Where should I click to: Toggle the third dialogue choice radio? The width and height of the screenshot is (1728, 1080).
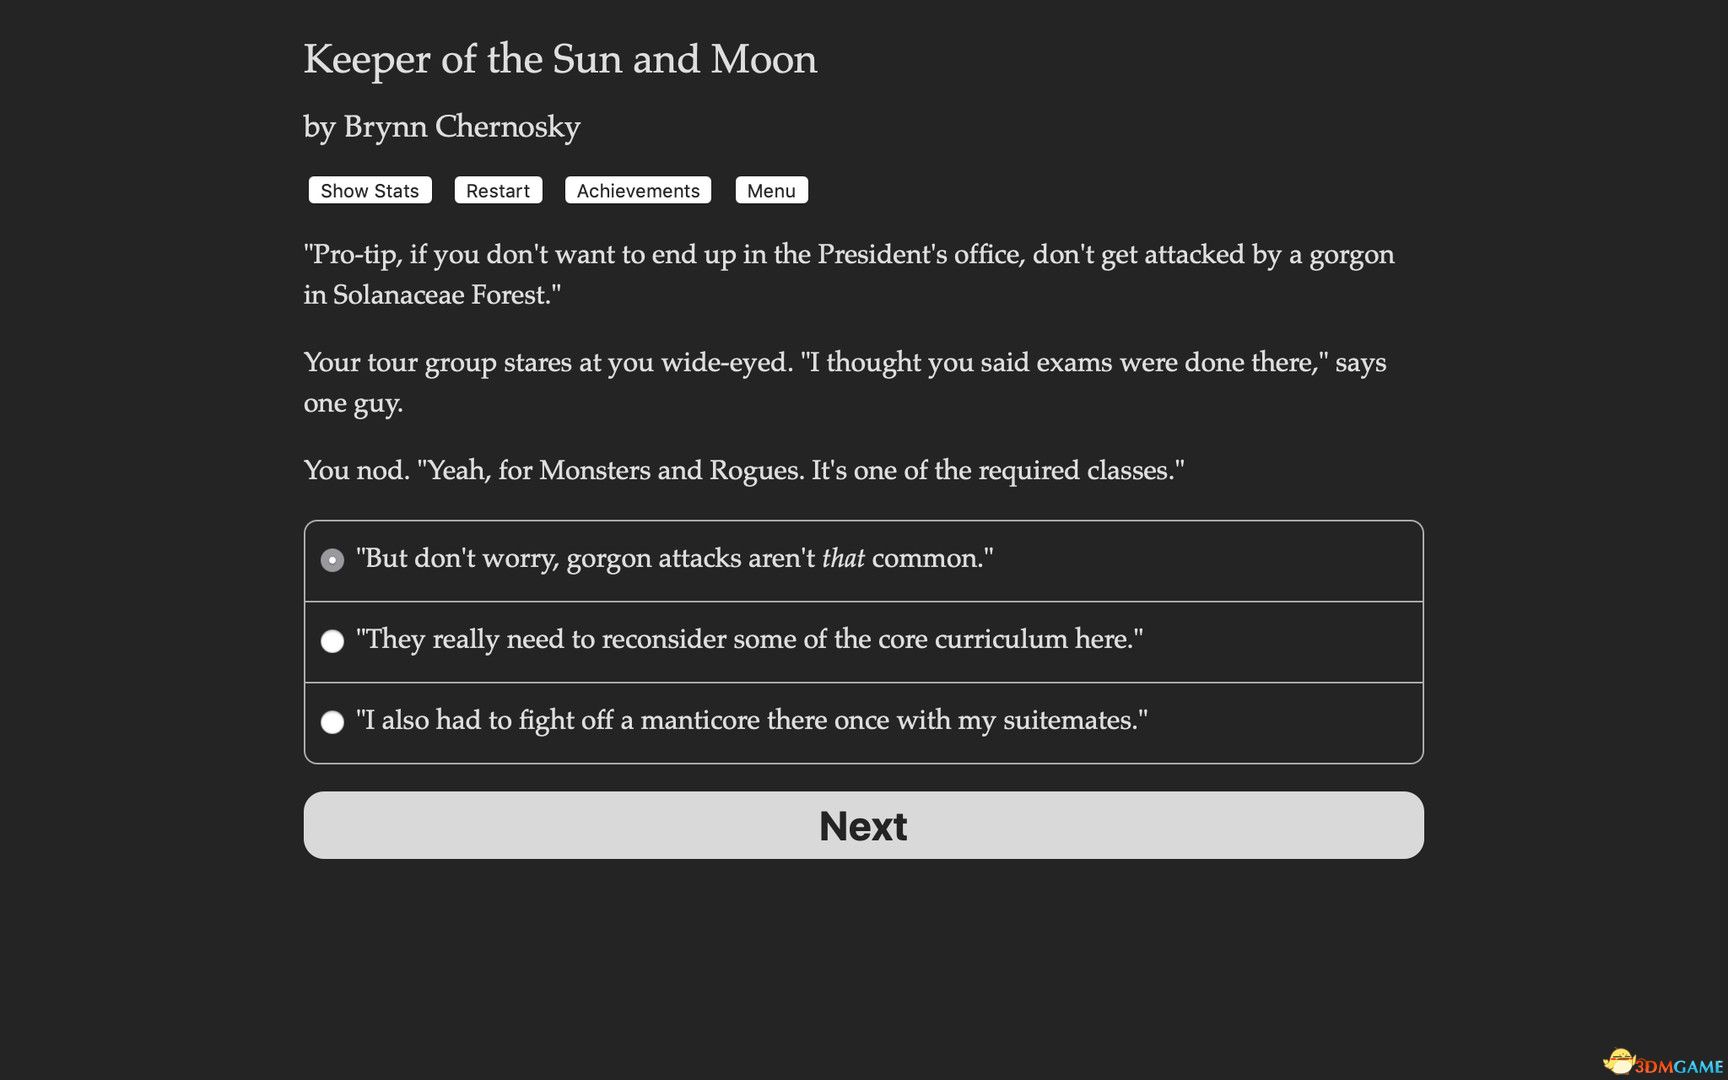pos(332,722)
